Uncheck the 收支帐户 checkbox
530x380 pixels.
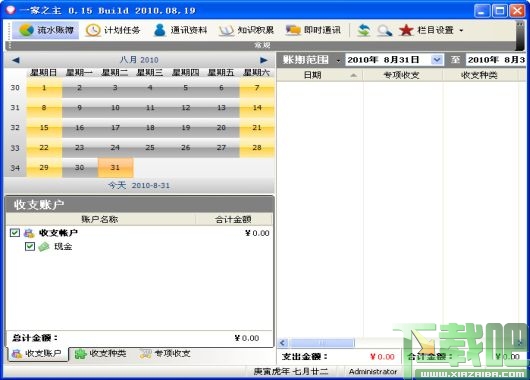click(15, 233)
